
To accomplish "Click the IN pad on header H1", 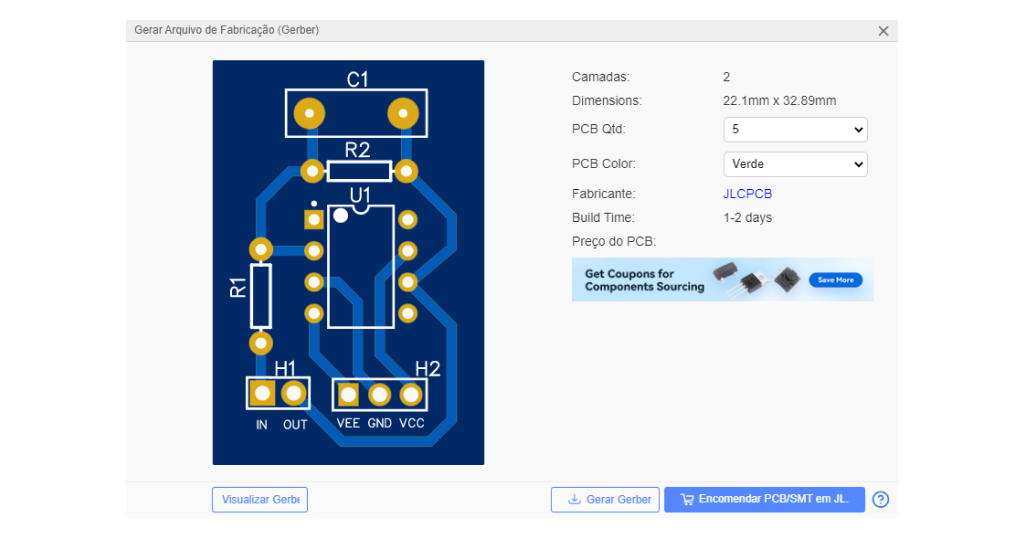I will click(x=262, y=393).
